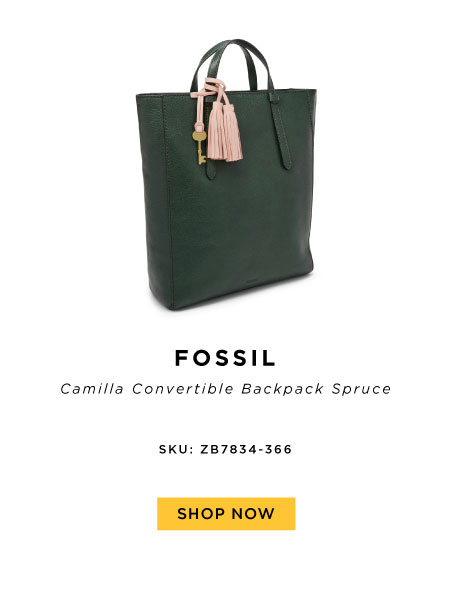Click the word "Camilla" in product name
This screenshot has height=601, width=451.
[92, 389]
